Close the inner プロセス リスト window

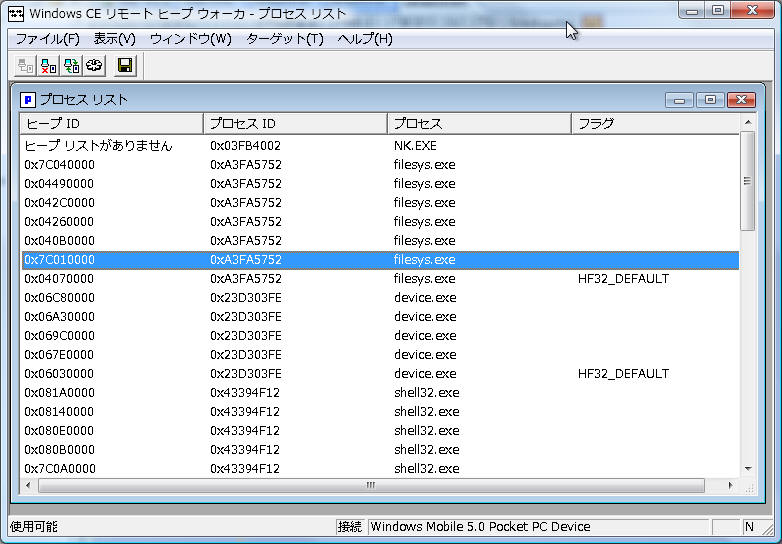pos(741,100)
